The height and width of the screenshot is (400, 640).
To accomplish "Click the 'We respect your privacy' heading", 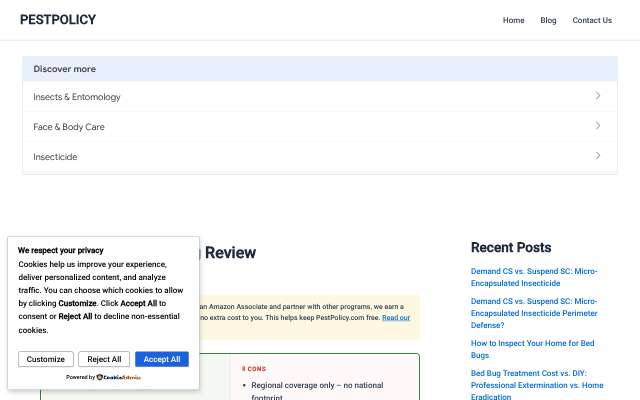I will pos(60,250).
